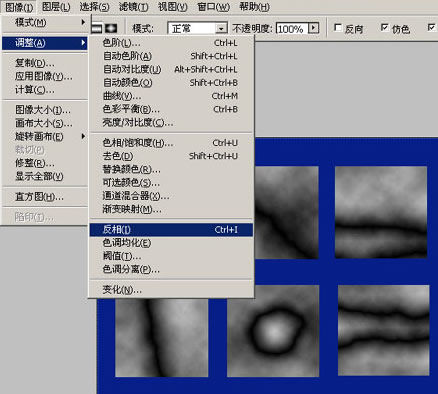
Task: Choose 直方图(H)... menu entry
Action: pos(45,197)
